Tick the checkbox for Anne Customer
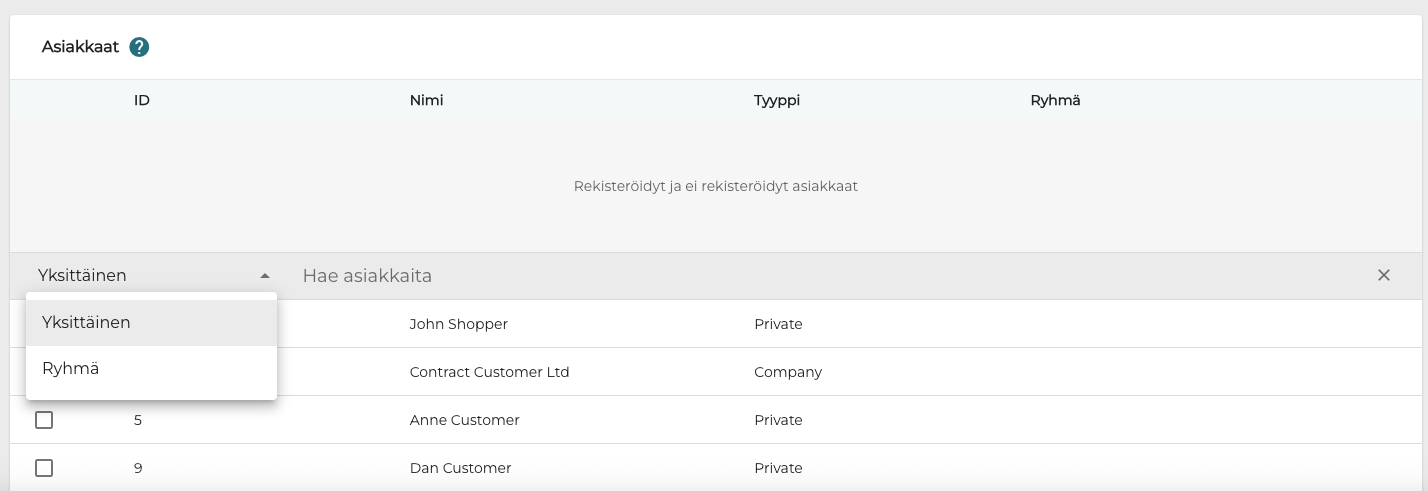The width and height of the screenshot is (1428, 491). click(x=44, y=420)
